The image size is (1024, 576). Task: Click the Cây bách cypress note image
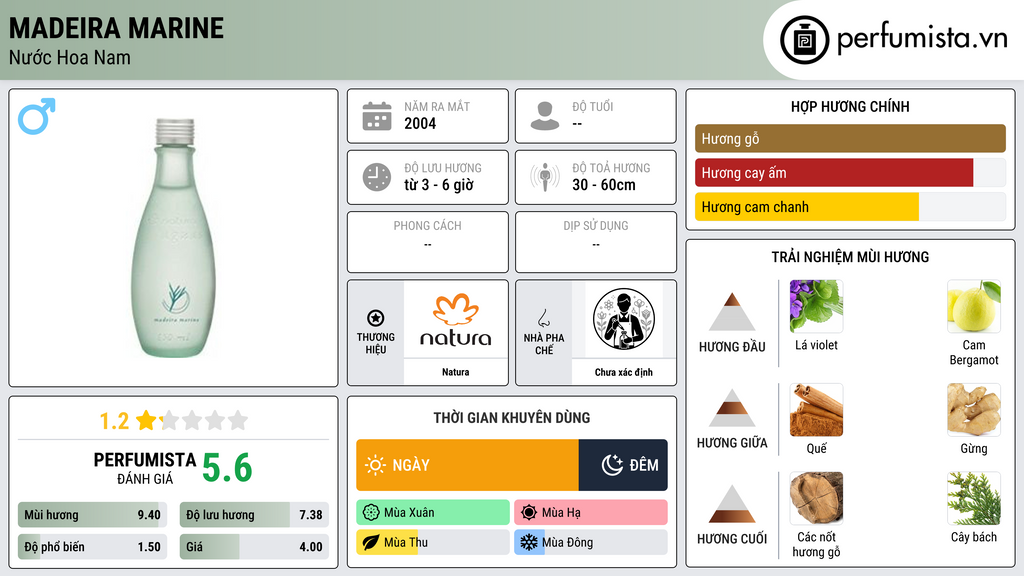[x=974, y=498]
